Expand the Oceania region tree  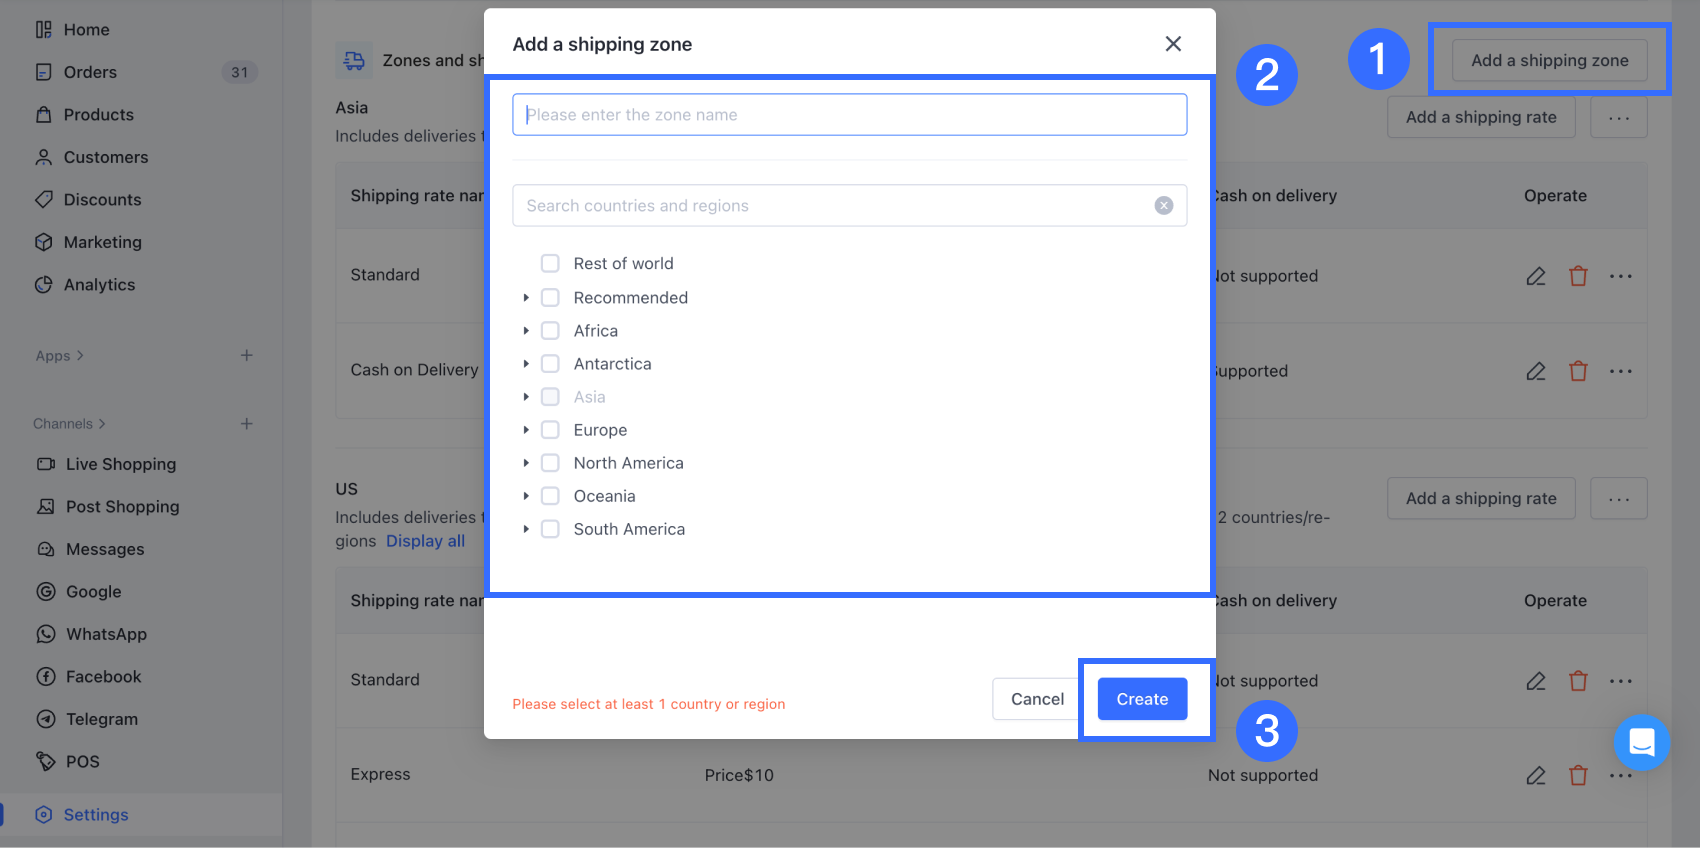pyautogui.click(x=526, y=496)
